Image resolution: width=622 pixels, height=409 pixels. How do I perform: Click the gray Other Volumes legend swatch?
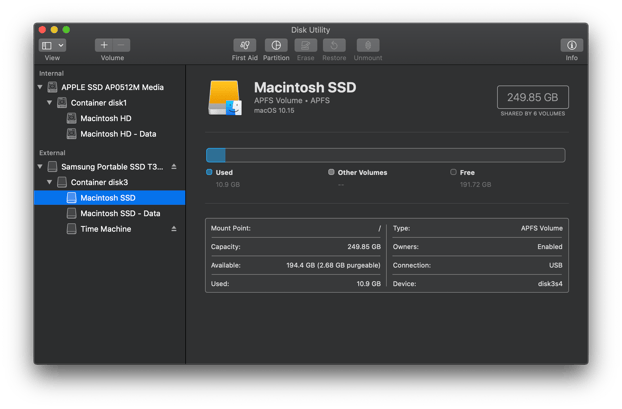pos(331,172)
